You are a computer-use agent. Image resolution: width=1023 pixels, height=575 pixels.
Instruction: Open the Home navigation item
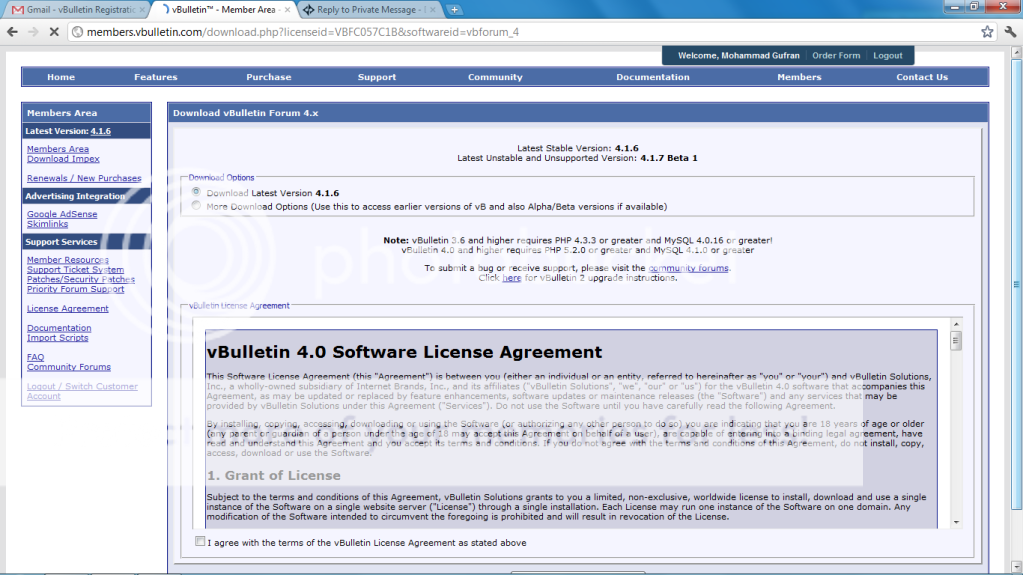pyautogui.click(x=61, y=77)
